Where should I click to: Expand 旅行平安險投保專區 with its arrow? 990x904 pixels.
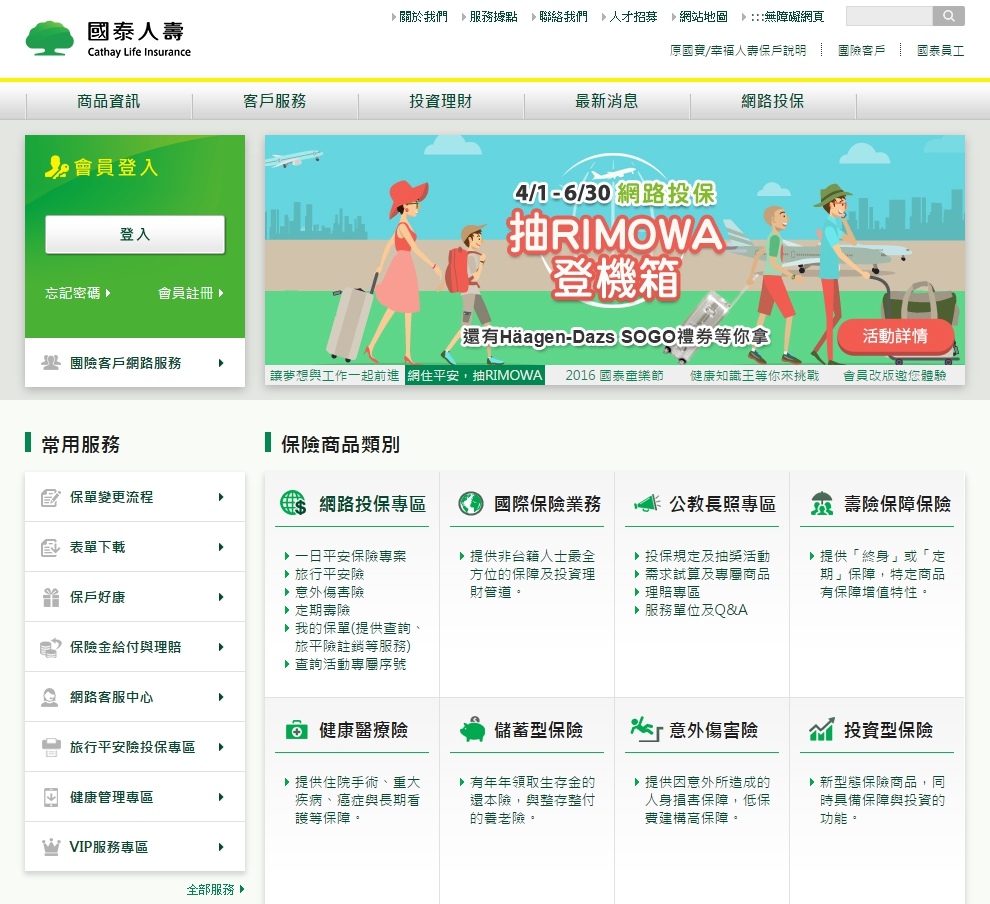[221, 747]
